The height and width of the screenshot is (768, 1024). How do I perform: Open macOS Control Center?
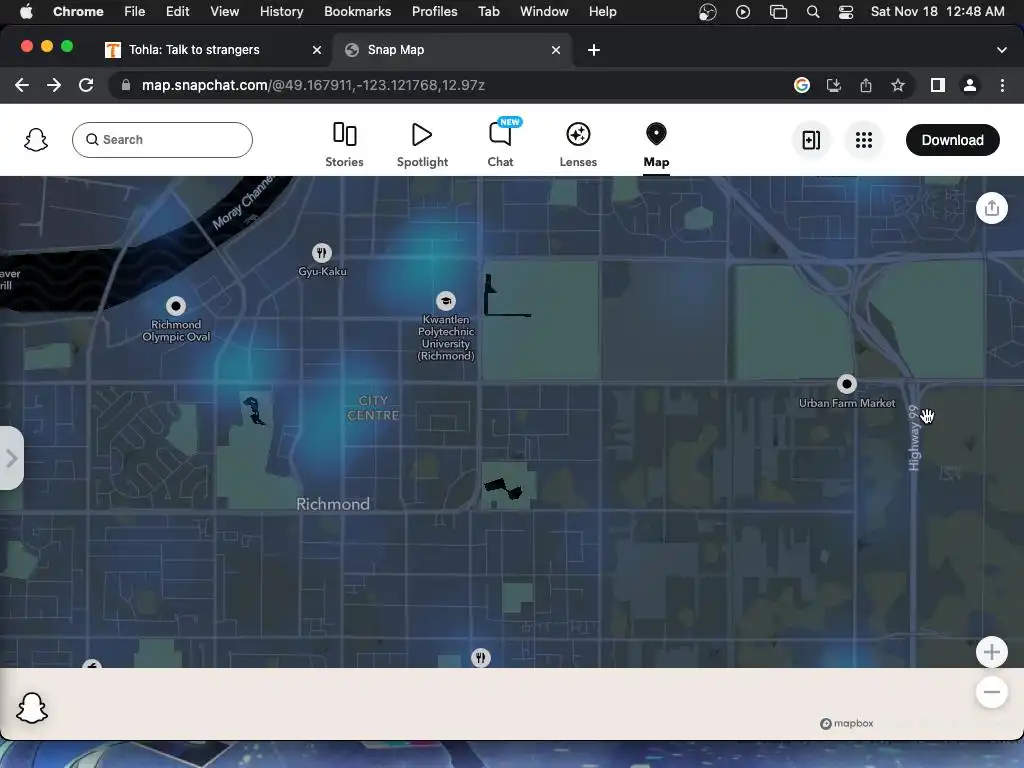click(846, 11)
